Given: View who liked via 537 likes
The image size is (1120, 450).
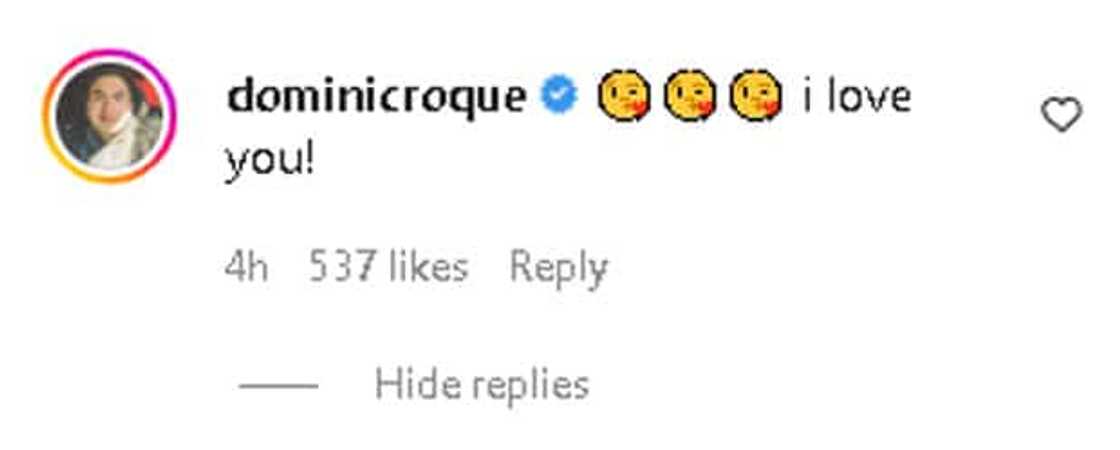Looking at the screenshot, I should coord(387,267).
